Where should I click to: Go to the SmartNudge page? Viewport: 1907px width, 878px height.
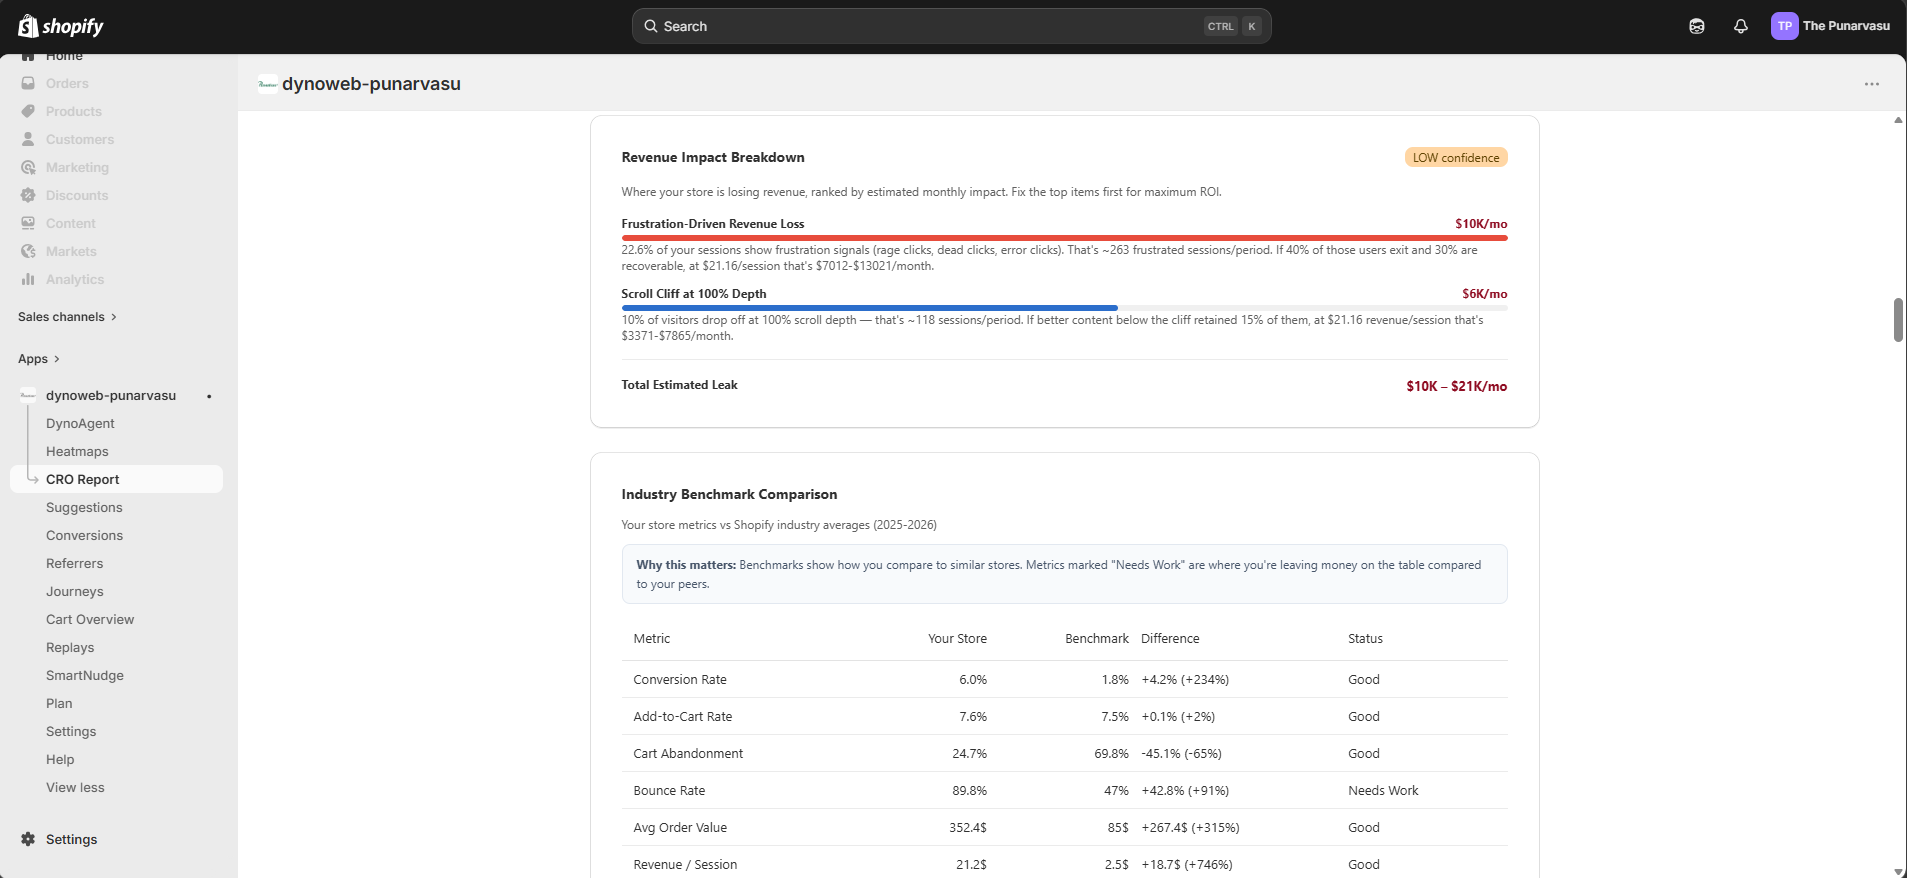(85, 676)
